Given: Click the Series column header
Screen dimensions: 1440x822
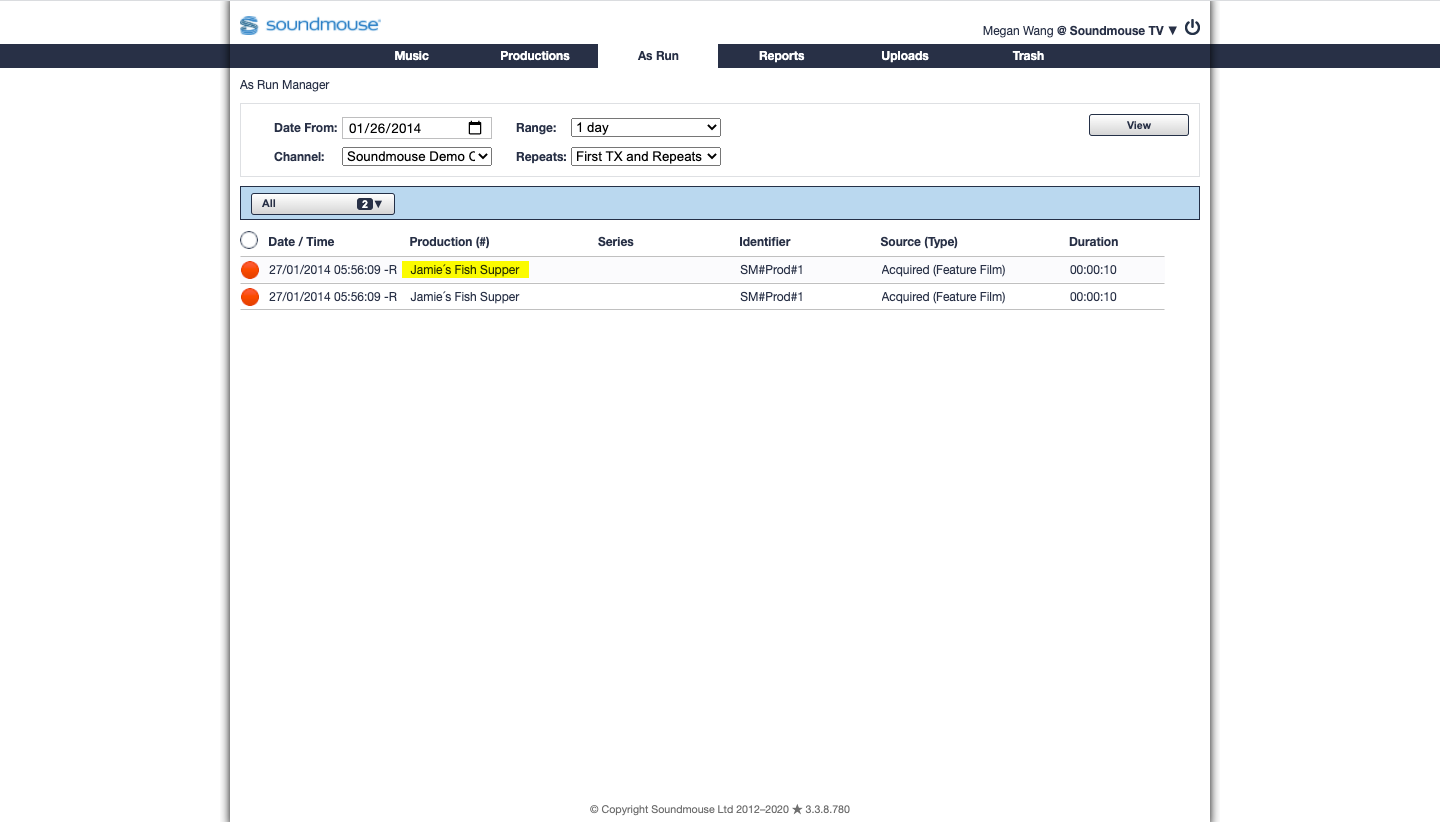Looking at the screenshot, I should point(616,242).
